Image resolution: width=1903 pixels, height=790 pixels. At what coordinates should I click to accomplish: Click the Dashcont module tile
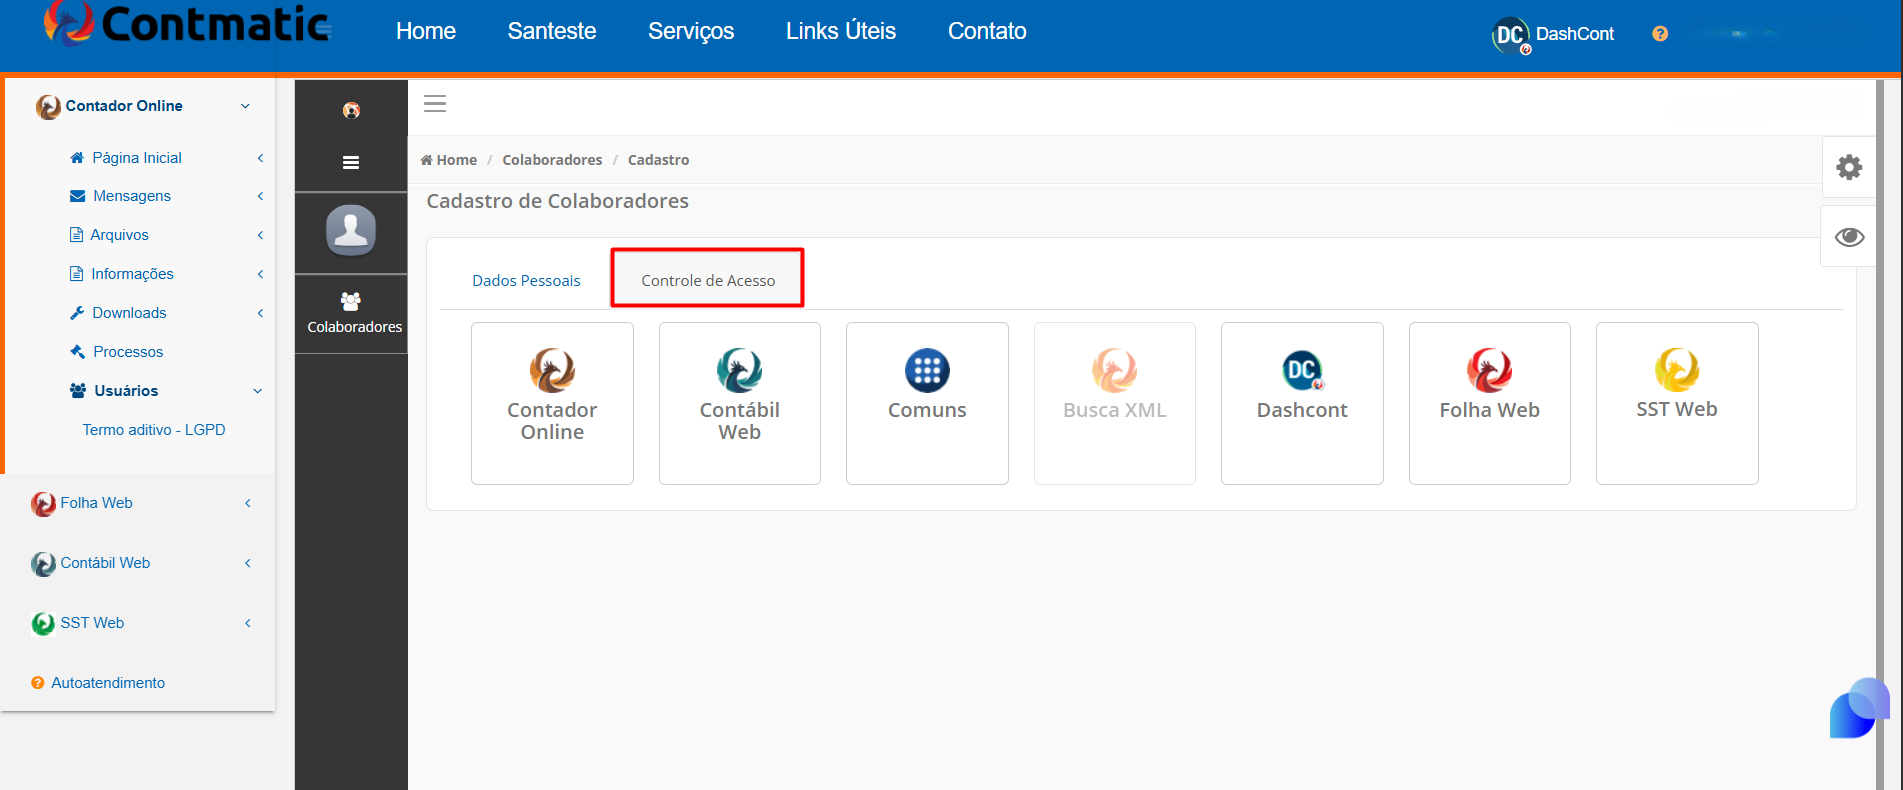click(1302, 403)
